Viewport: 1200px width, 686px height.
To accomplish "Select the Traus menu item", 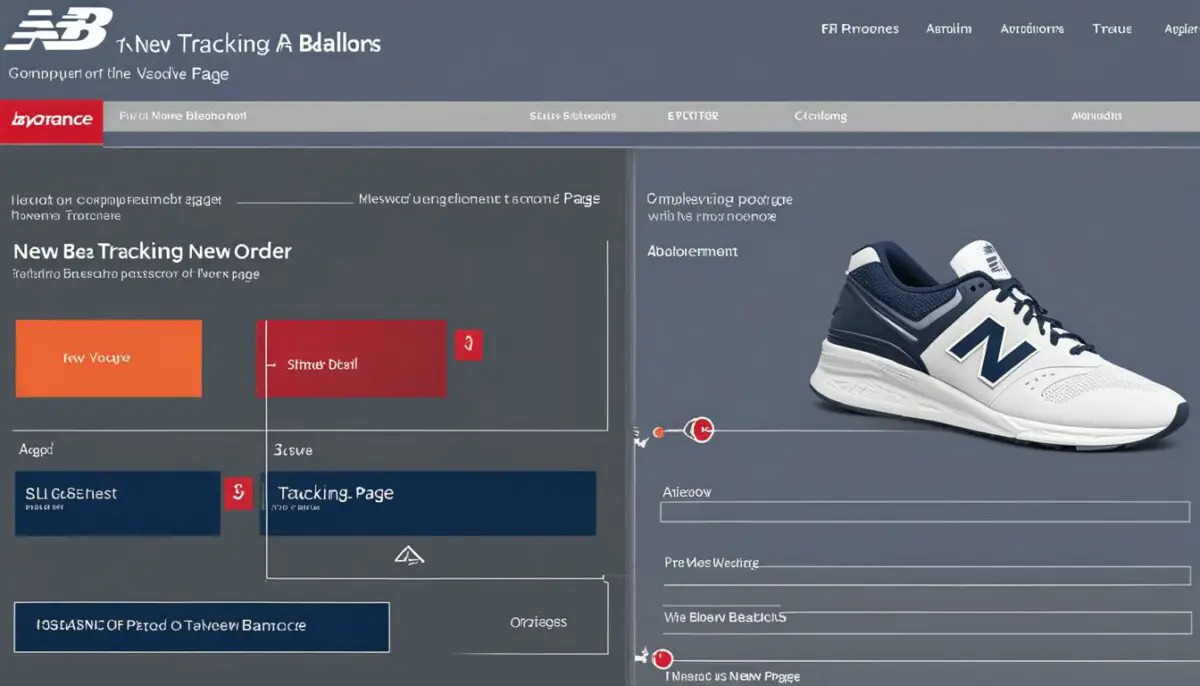I will (1112, 28).
